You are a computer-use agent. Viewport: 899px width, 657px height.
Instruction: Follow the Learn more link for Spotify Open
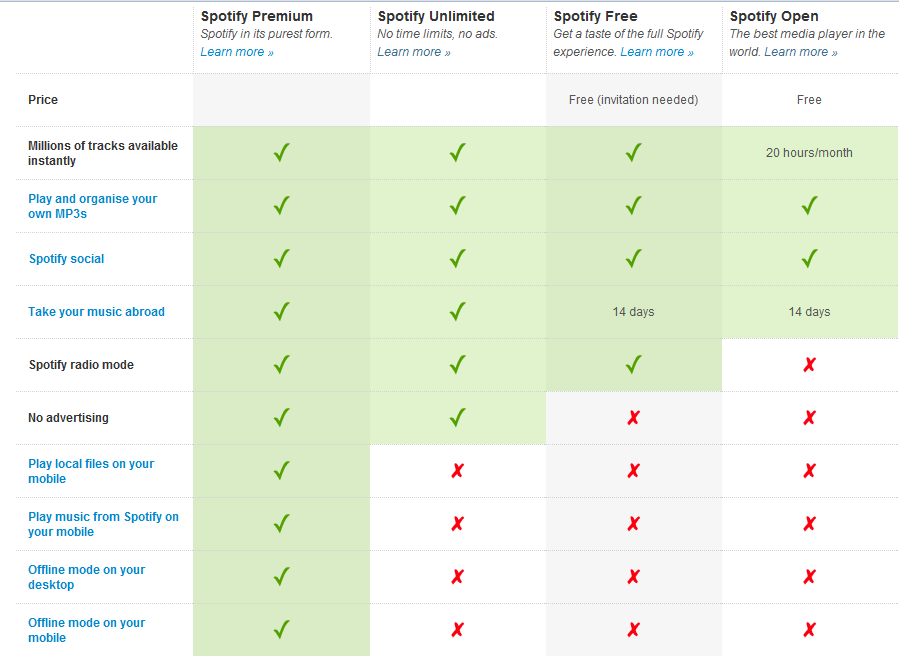click(x=801, y=52)
